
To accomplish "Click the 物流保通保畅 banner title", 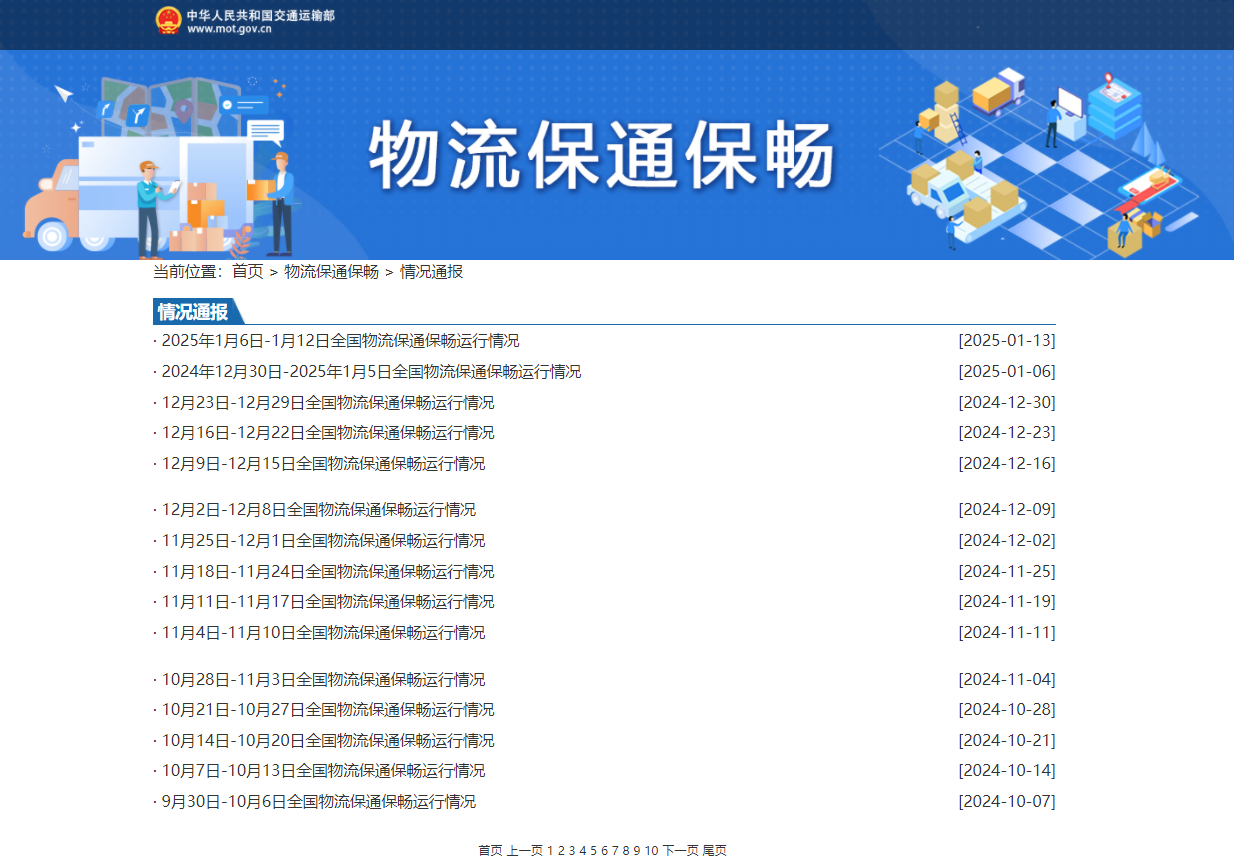I will [x=600, y=155].
